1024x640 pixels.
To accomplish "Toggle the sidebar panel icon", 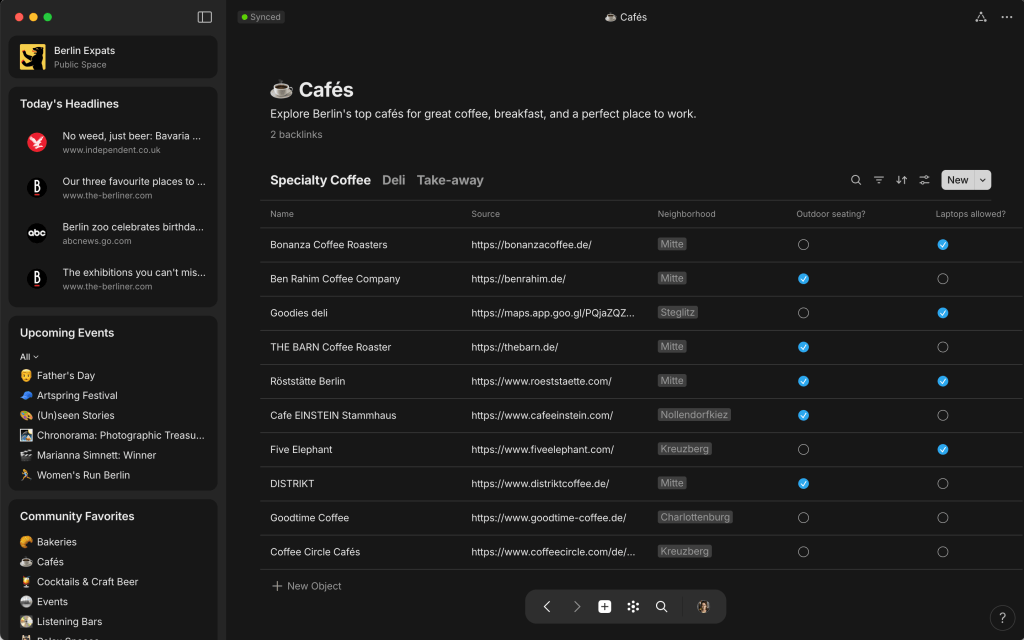I will 205,17.
